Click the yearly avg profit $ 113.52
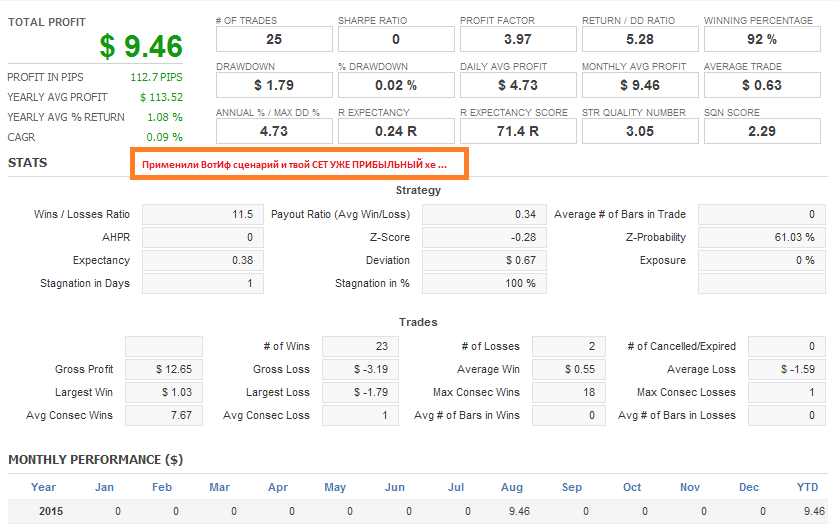 [x=161, y=97]
